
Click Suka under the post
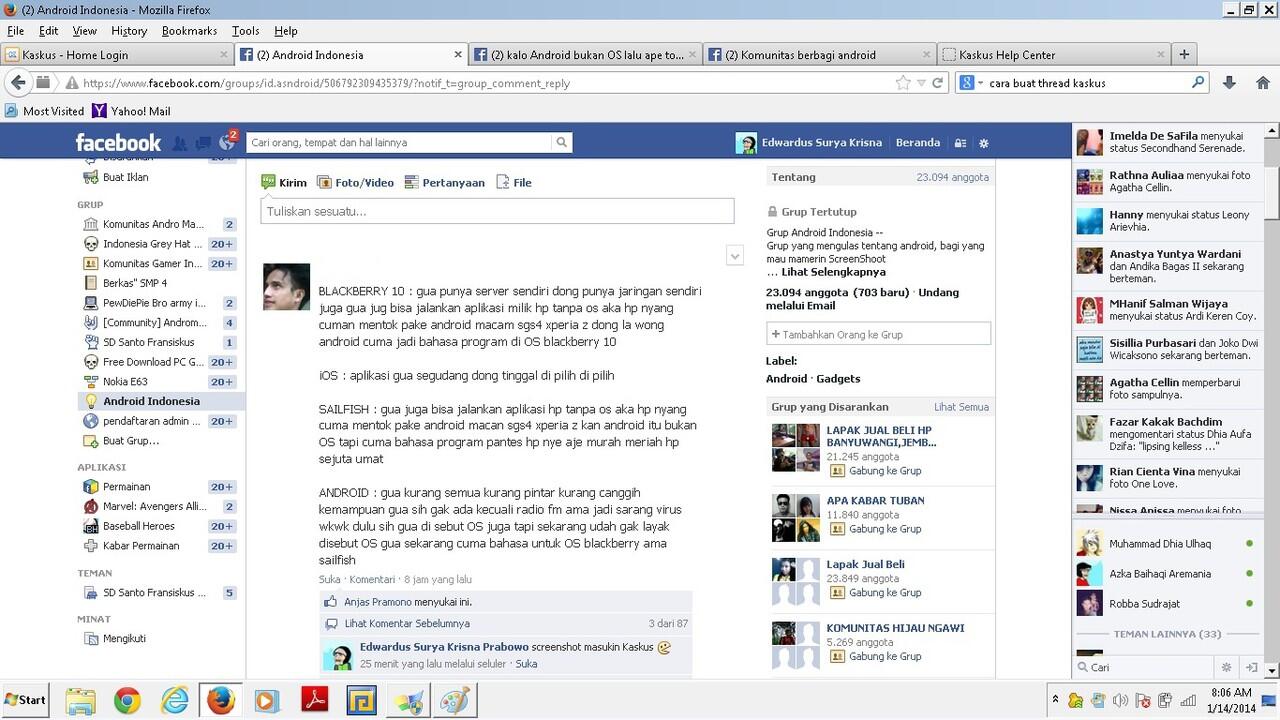pyautogui.click(x=329, y=579)
